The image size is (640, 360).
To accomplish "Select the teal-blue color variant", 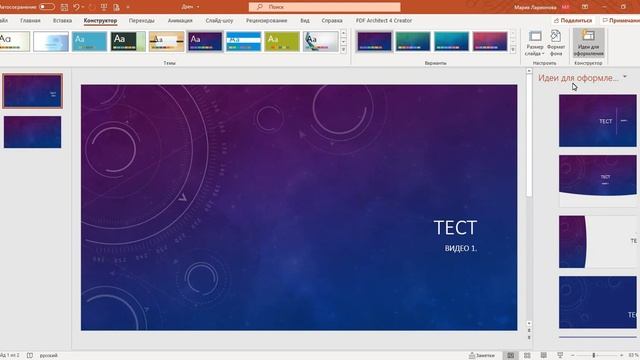I will pos(451,41).
